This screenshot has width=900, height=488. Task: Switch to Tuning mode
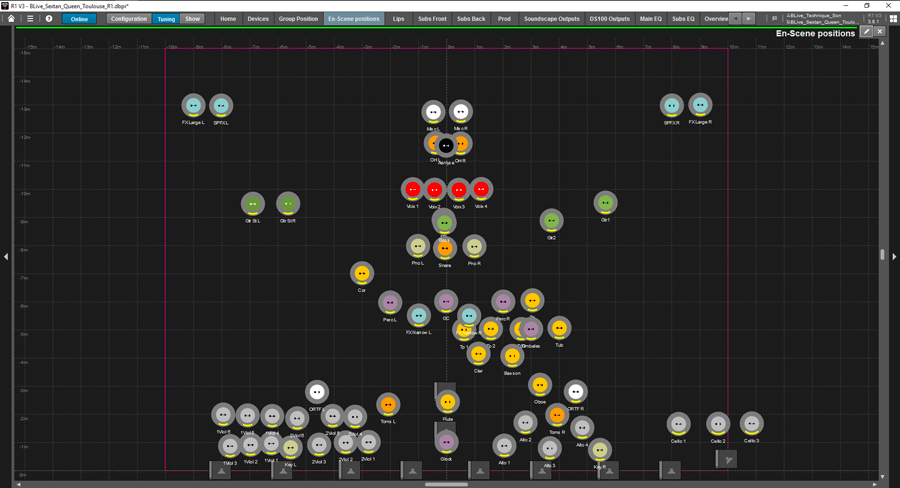click(x=166, y=19)
